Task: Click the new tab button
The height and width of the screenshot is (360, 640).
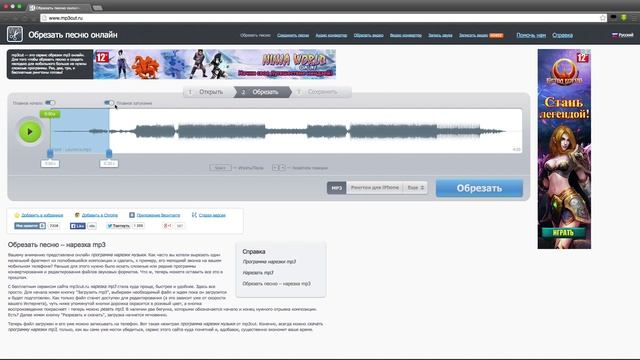Action: tap(98, 8)
